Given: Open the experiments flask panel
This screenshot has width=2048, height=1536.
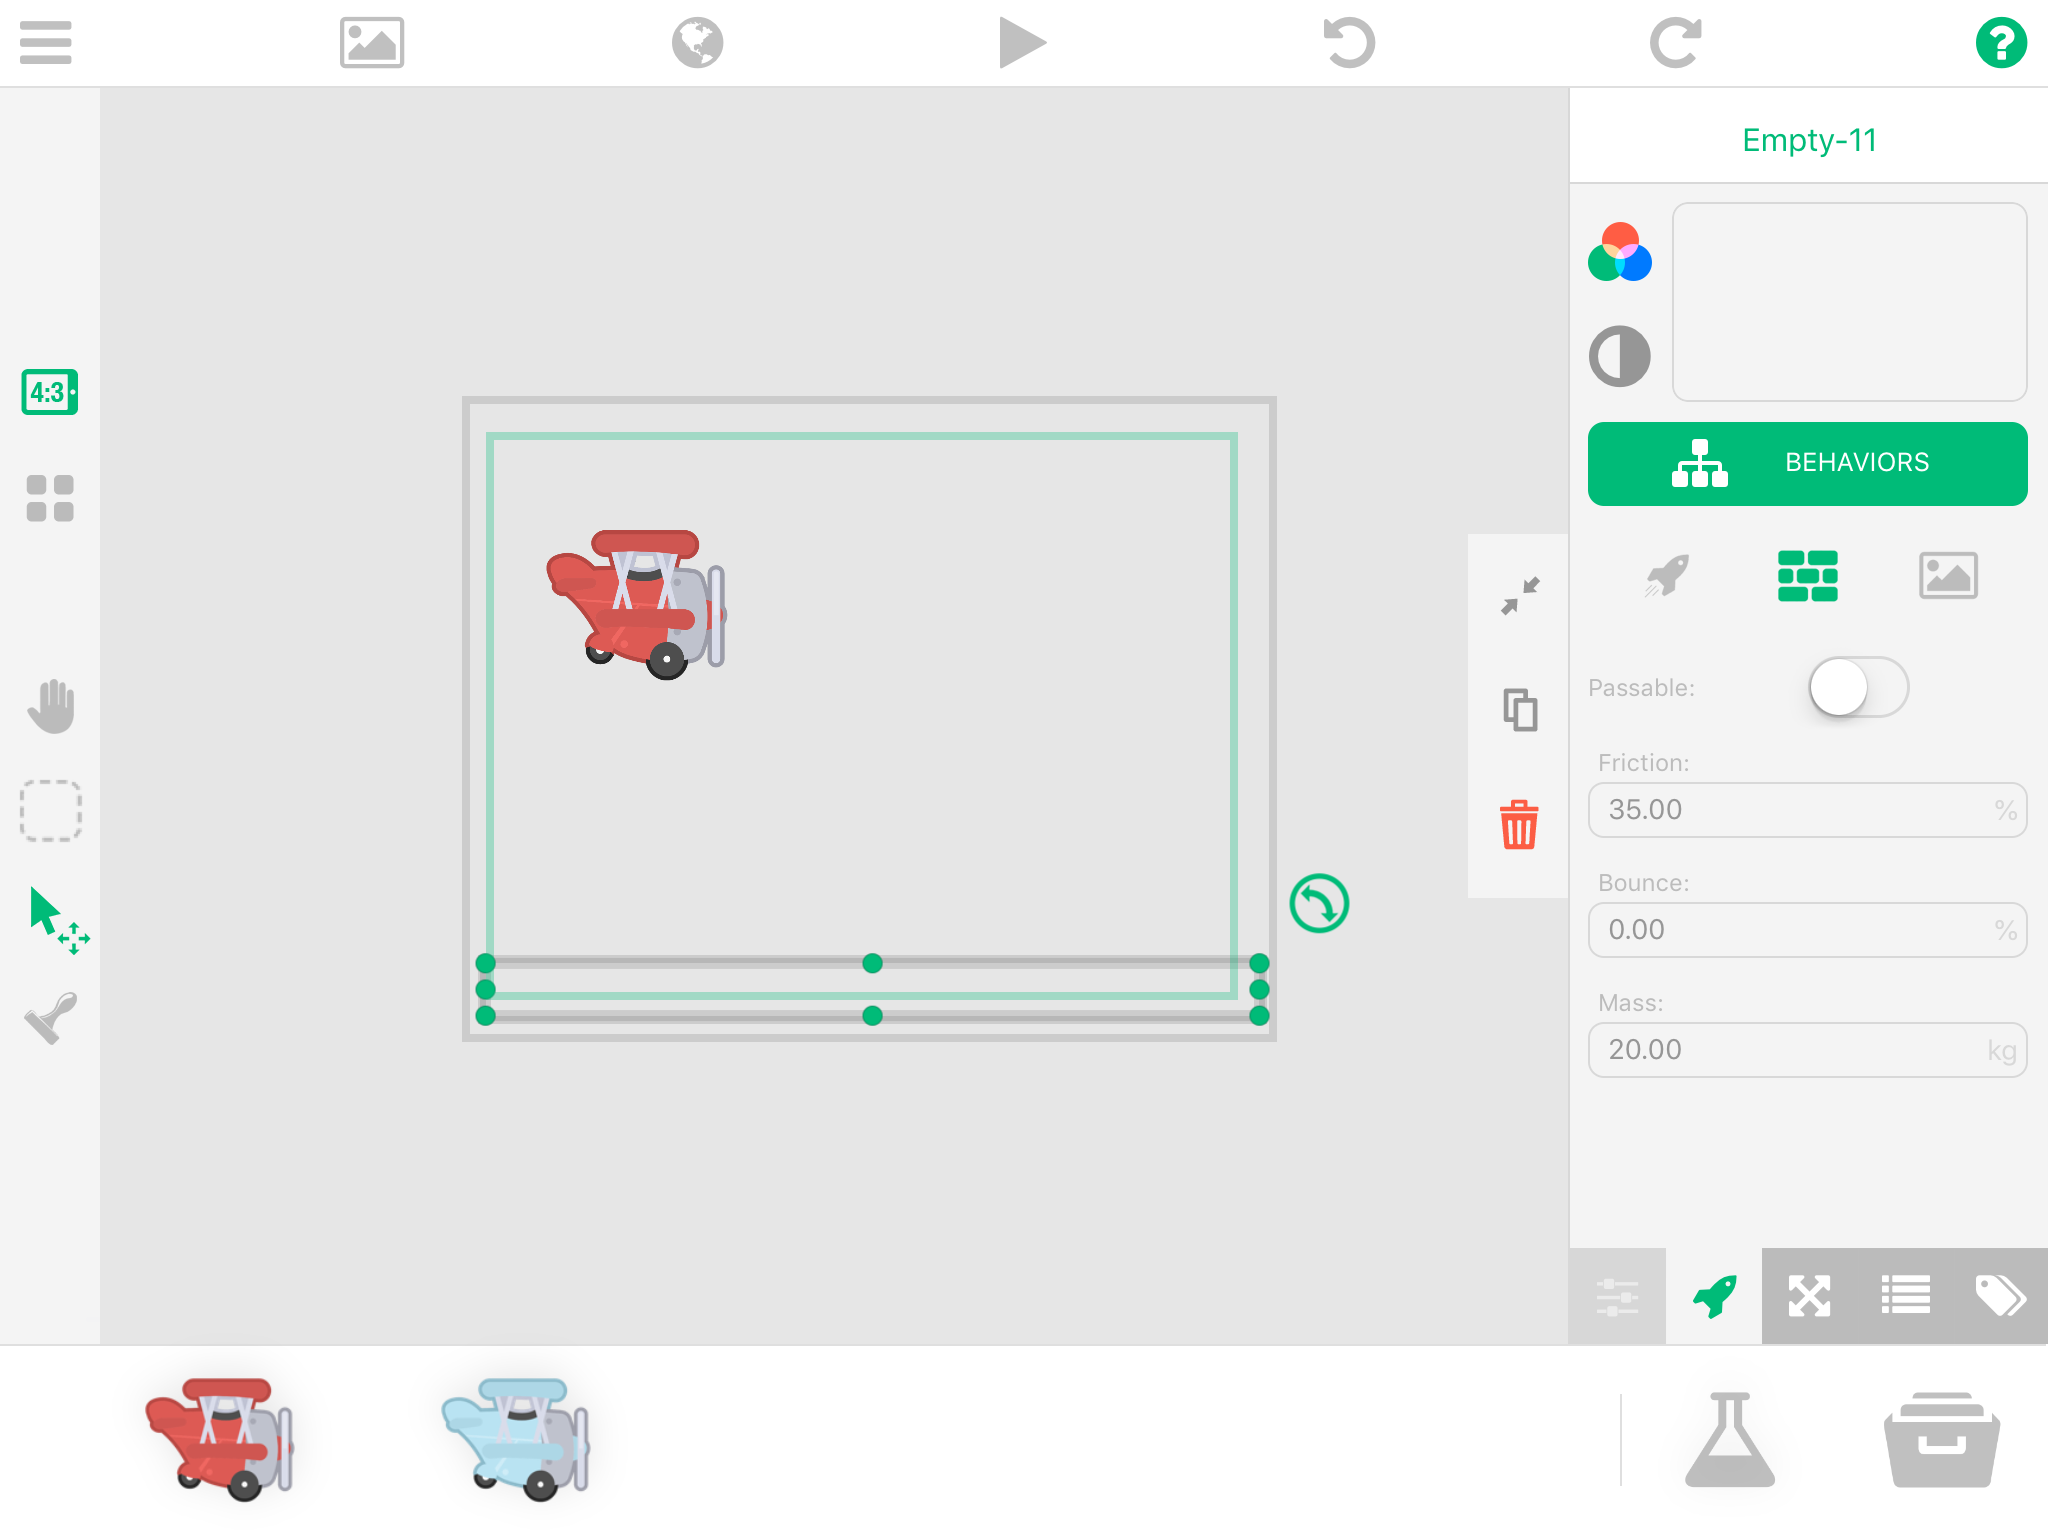Looking at the screenshot, I should pyautogui.click(x=1729, y=1438).
